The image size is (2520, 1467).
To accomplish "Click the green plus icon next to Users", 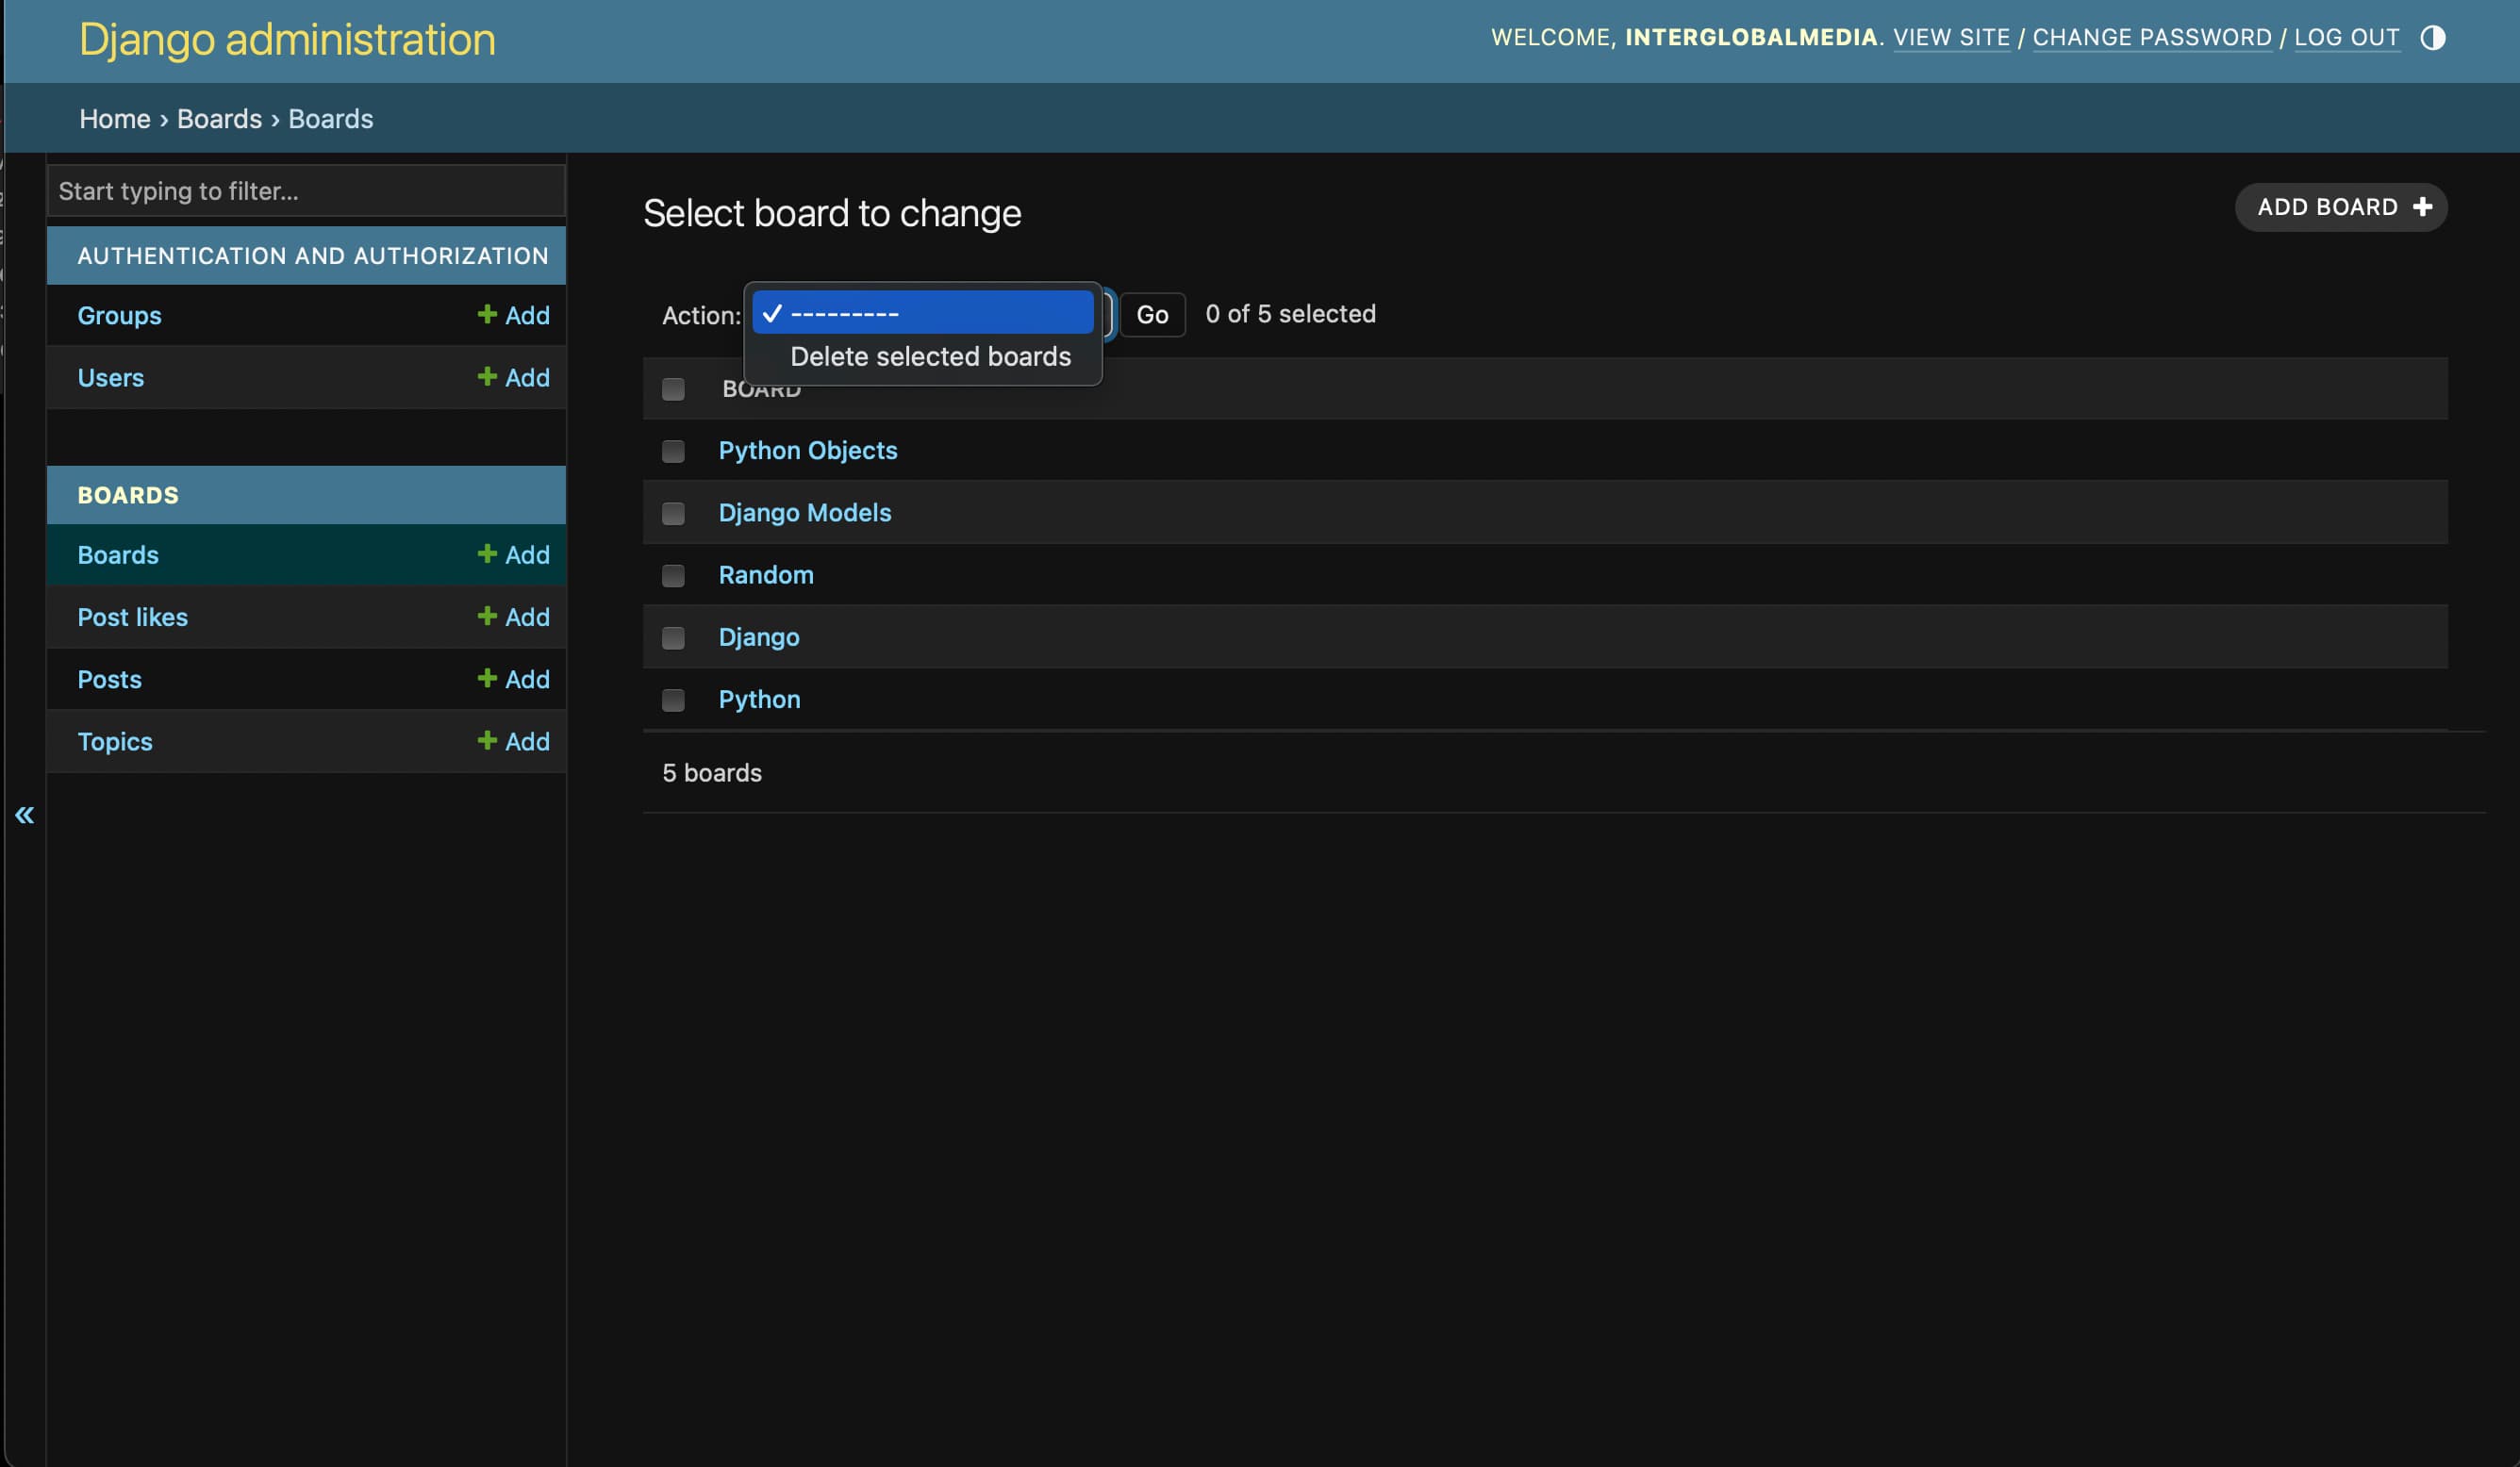I will (x=487, y=376).
